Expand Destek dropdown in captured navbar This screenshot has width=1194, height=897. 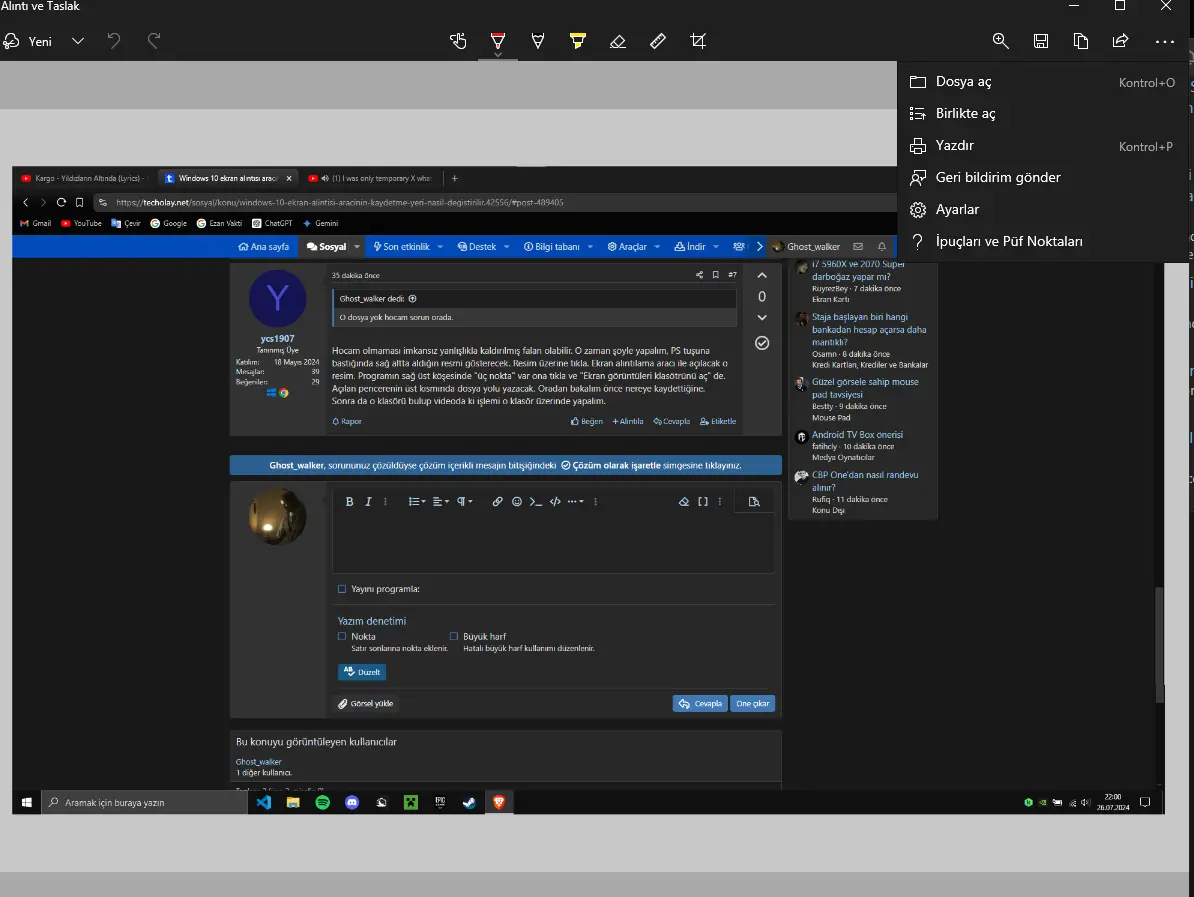point(506,247)
